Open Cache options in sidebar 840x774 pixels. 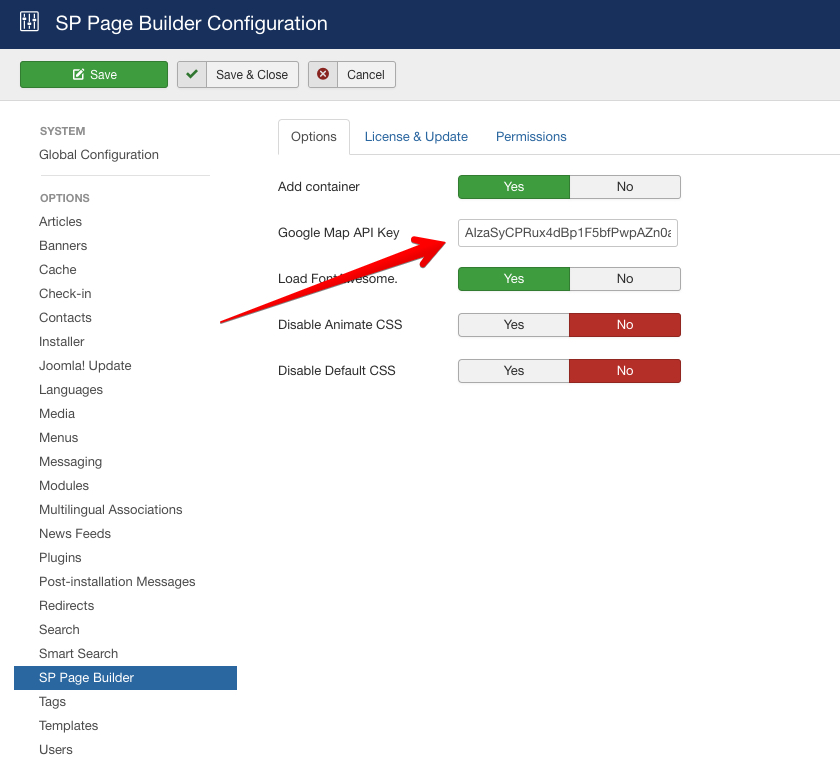[x=58, y=270]
